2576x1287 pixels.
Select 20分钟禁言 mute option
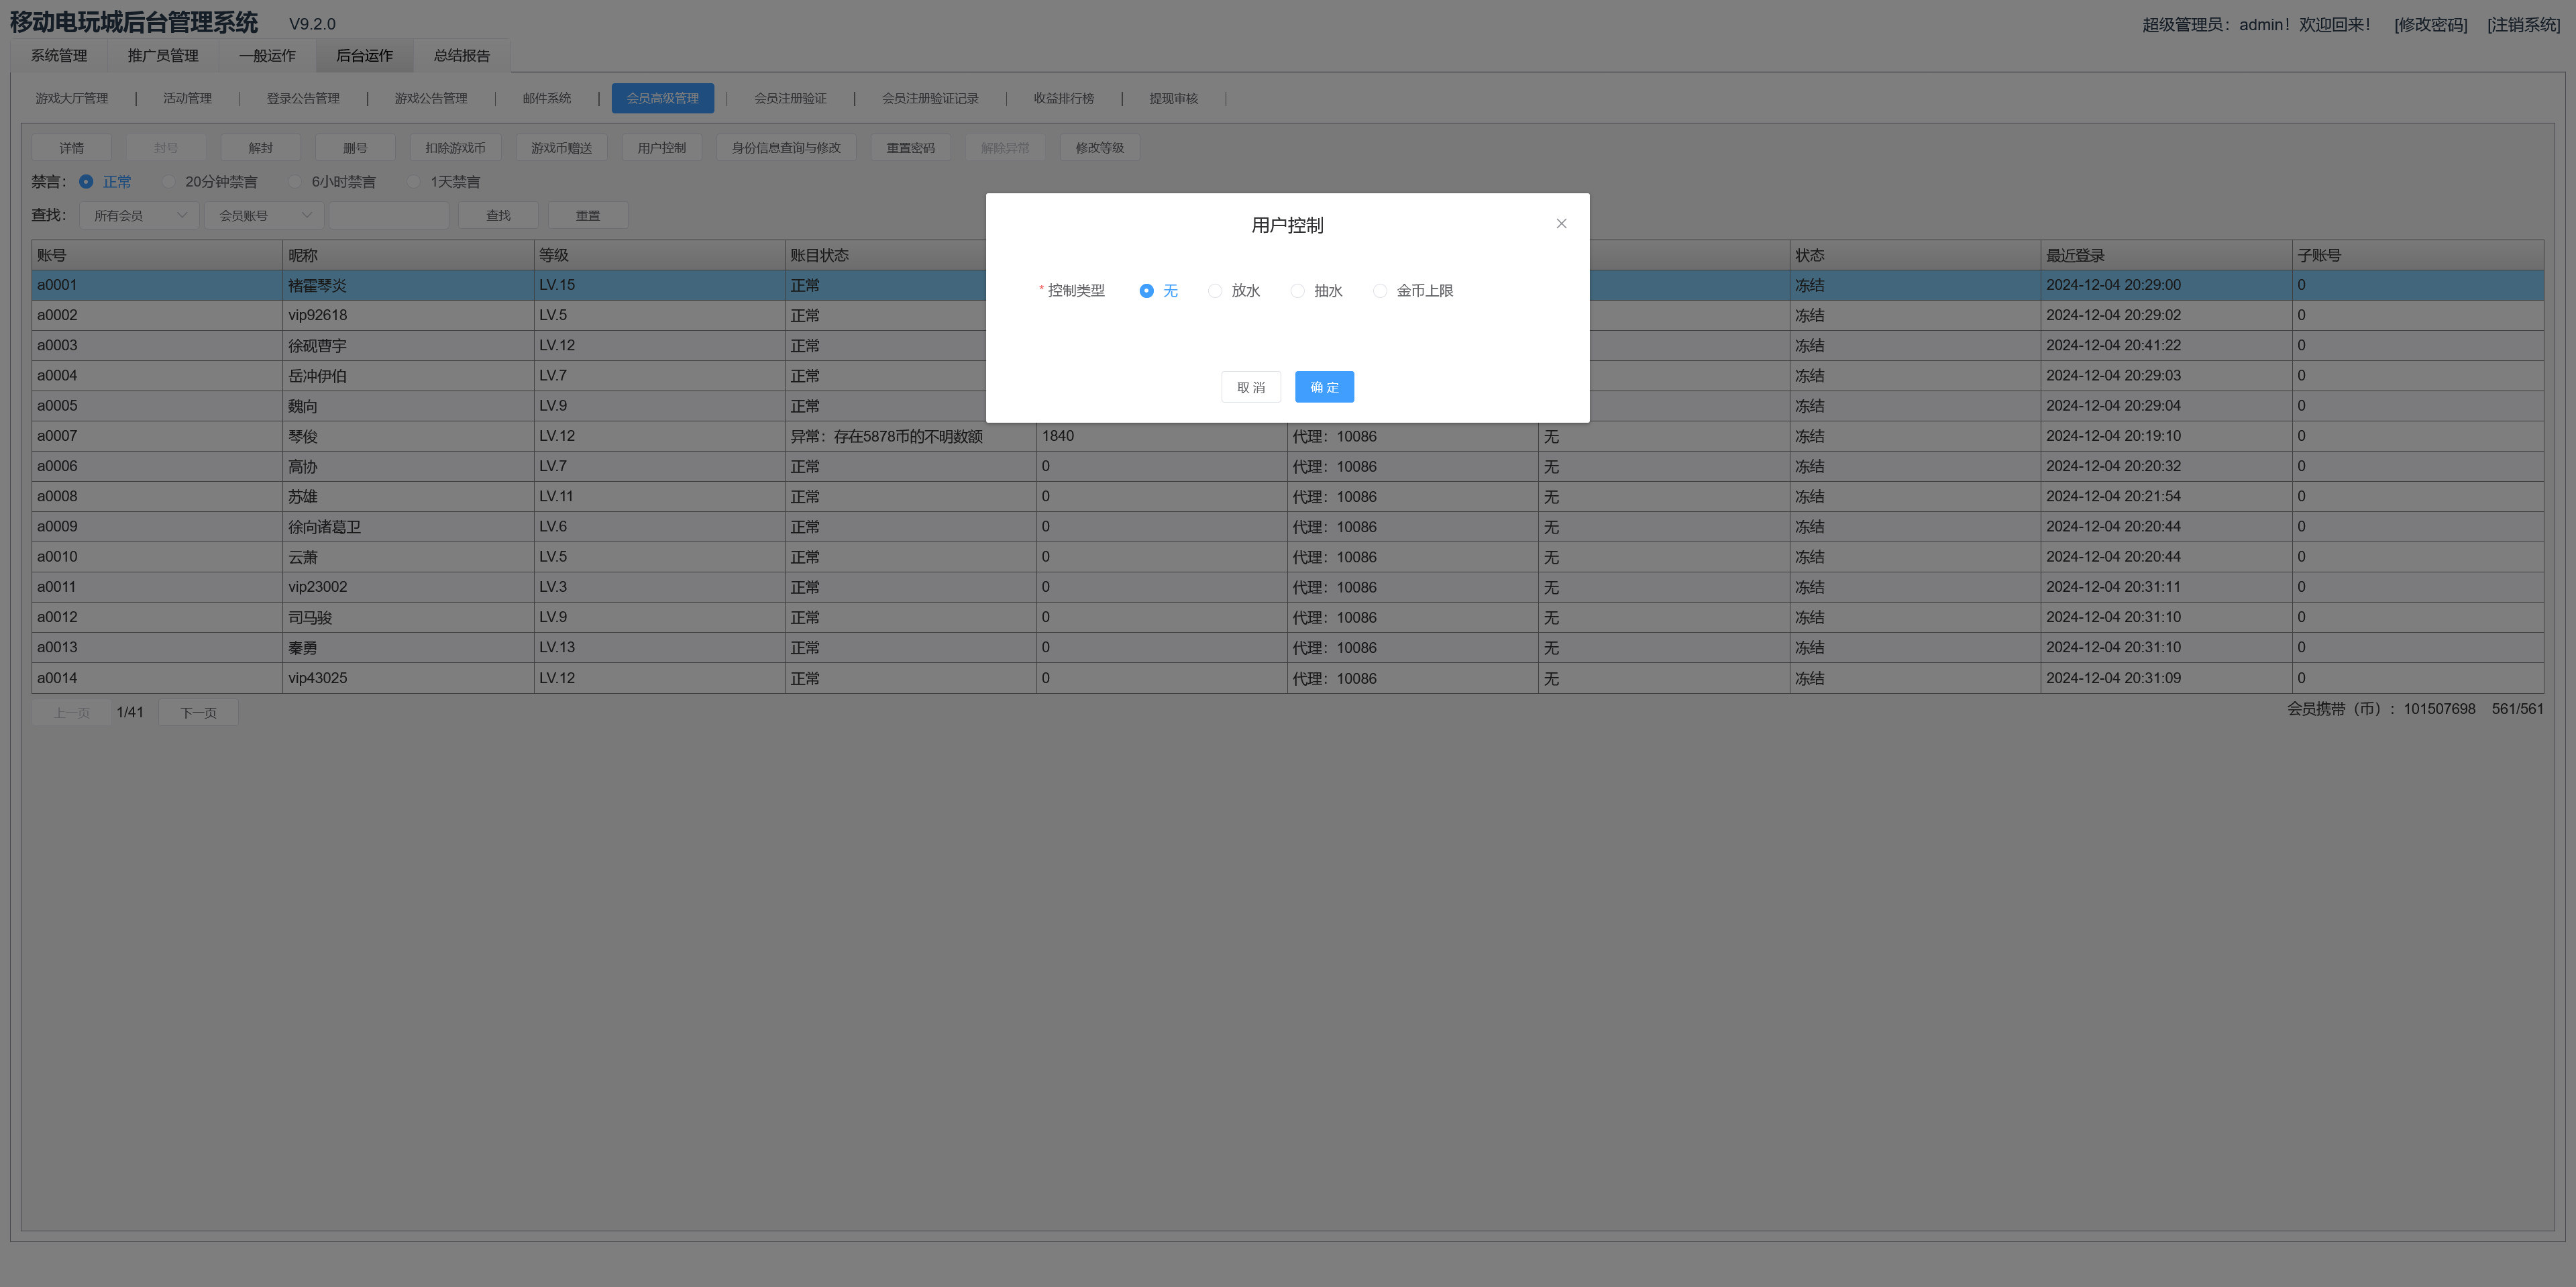[x=169, y=182]
